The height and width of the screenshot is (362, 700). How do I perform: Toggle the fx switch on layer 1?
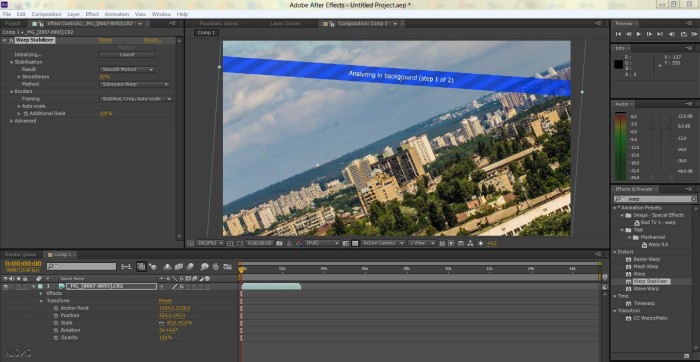pos(181,286)
